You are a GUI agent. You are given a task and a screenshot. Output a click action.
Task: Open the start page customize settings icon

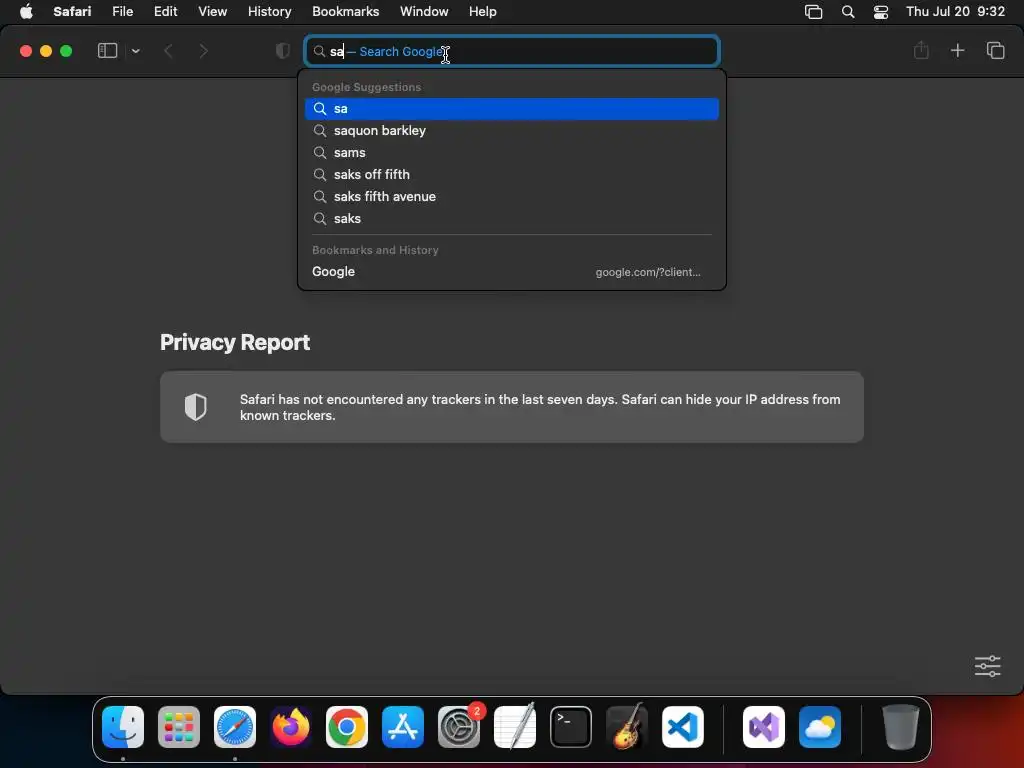(987, 666)
